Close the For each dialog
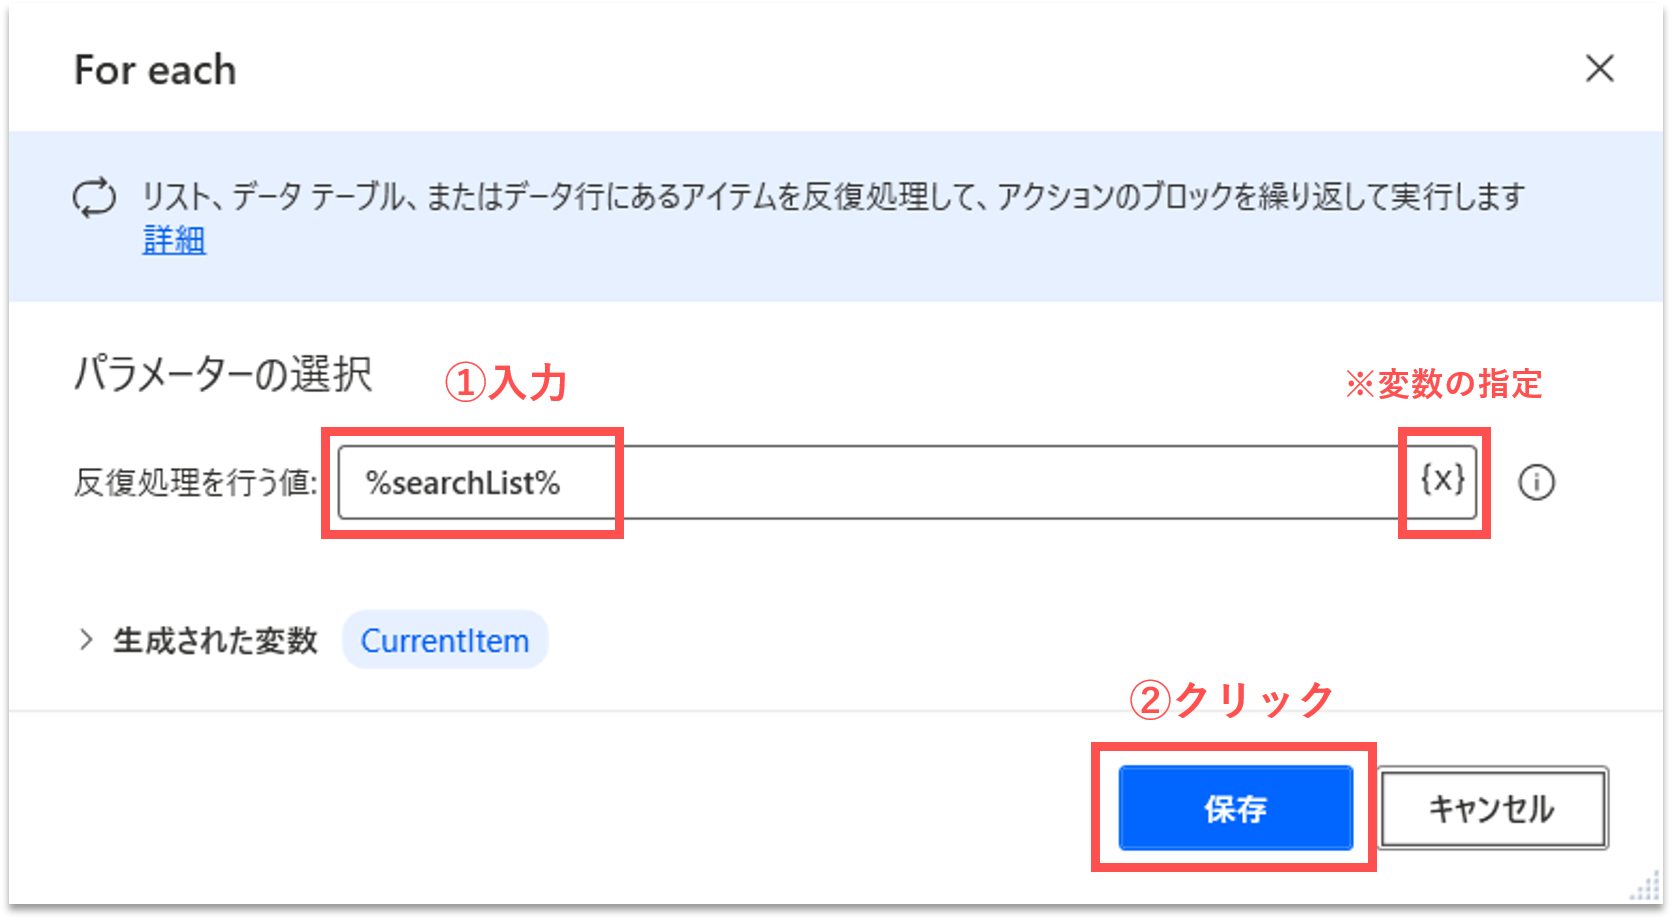The width and height of the screenshot is (1672, 919). pos(1599,69)
